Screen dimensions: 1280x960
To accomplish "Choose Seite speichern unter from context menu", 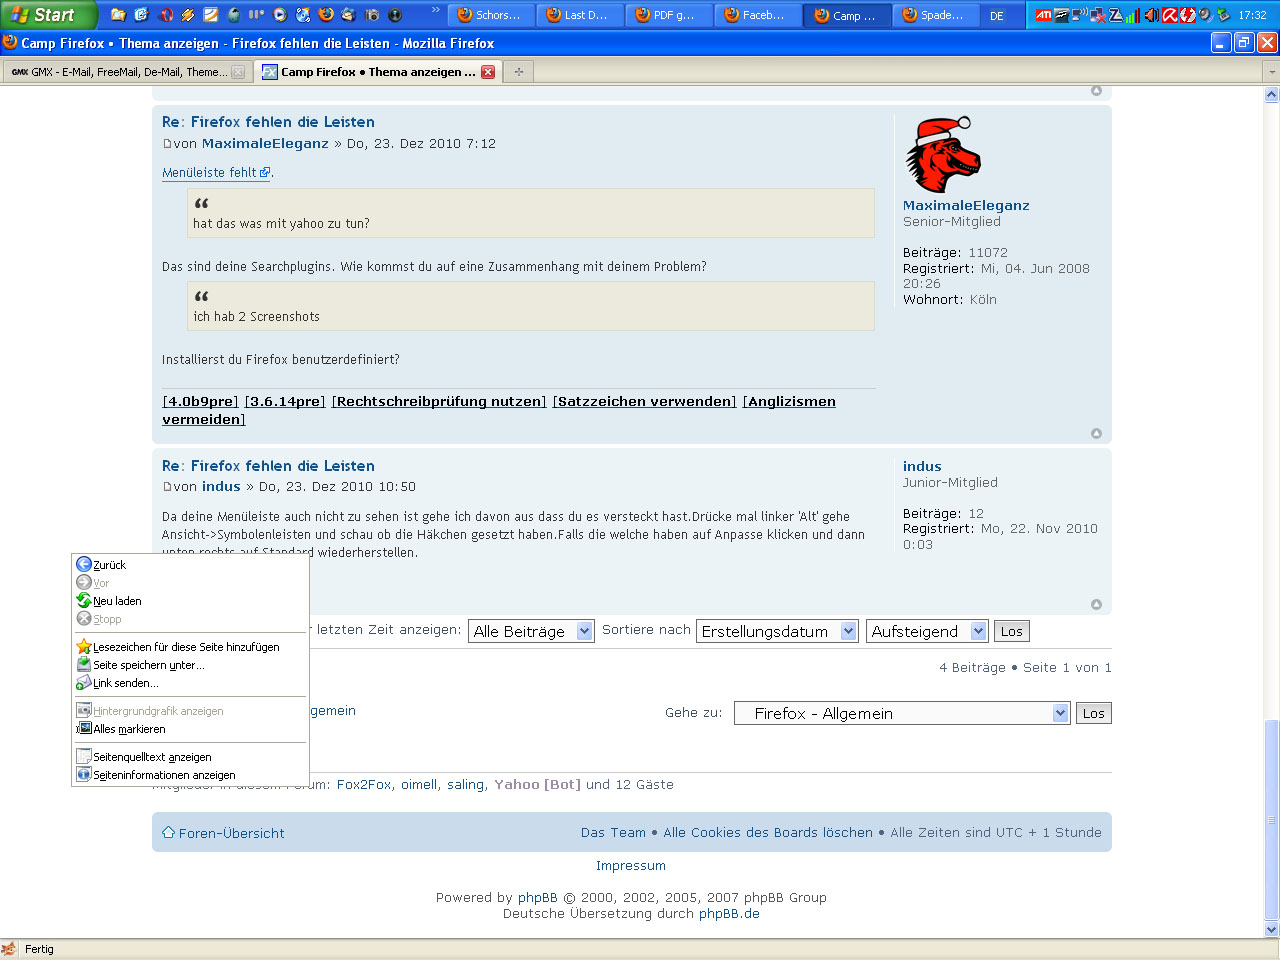I will (148, 665).
